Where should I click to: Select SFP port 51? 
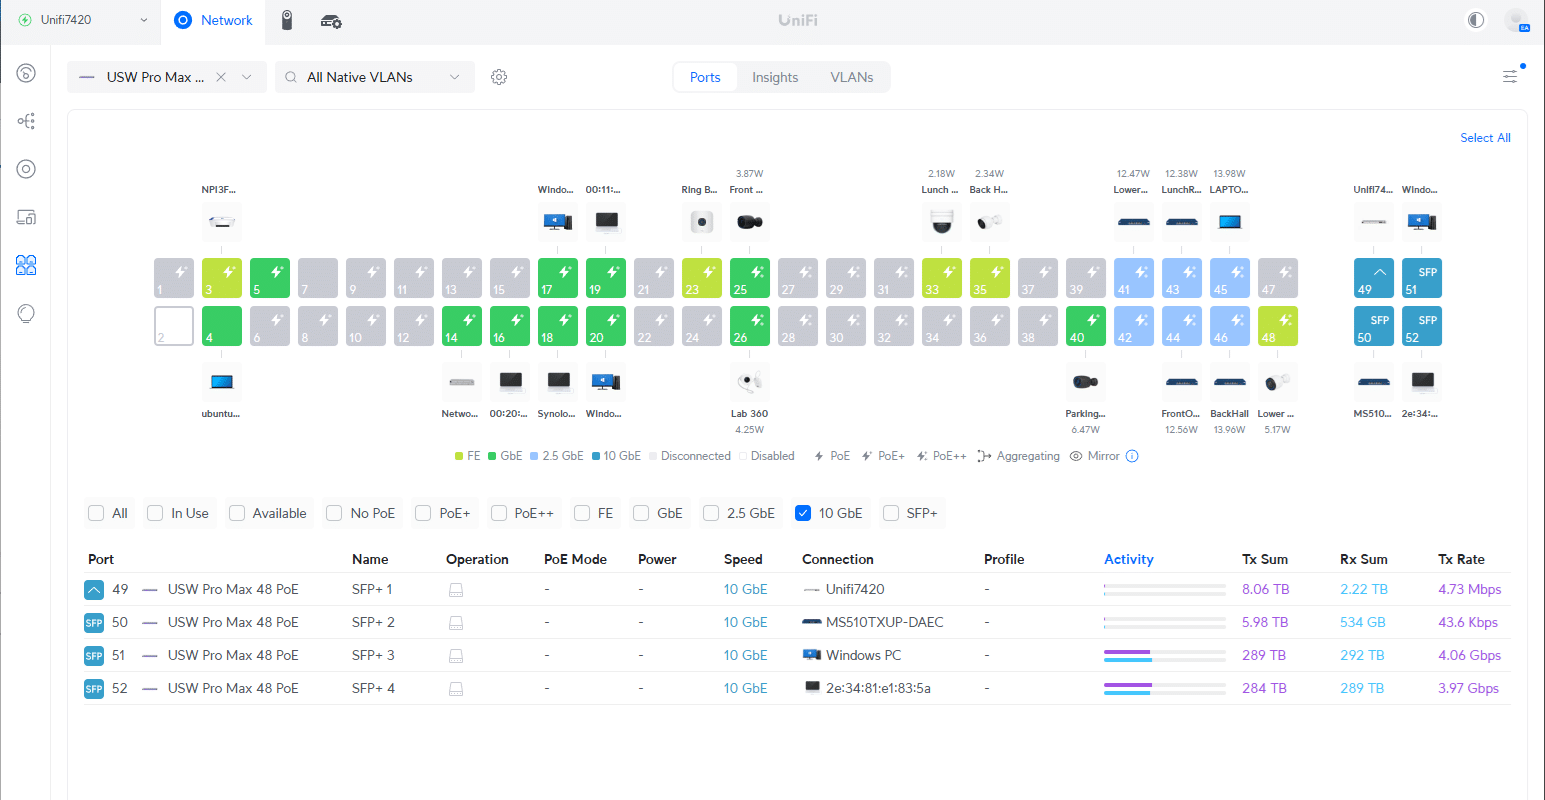tap(1422, 278)
